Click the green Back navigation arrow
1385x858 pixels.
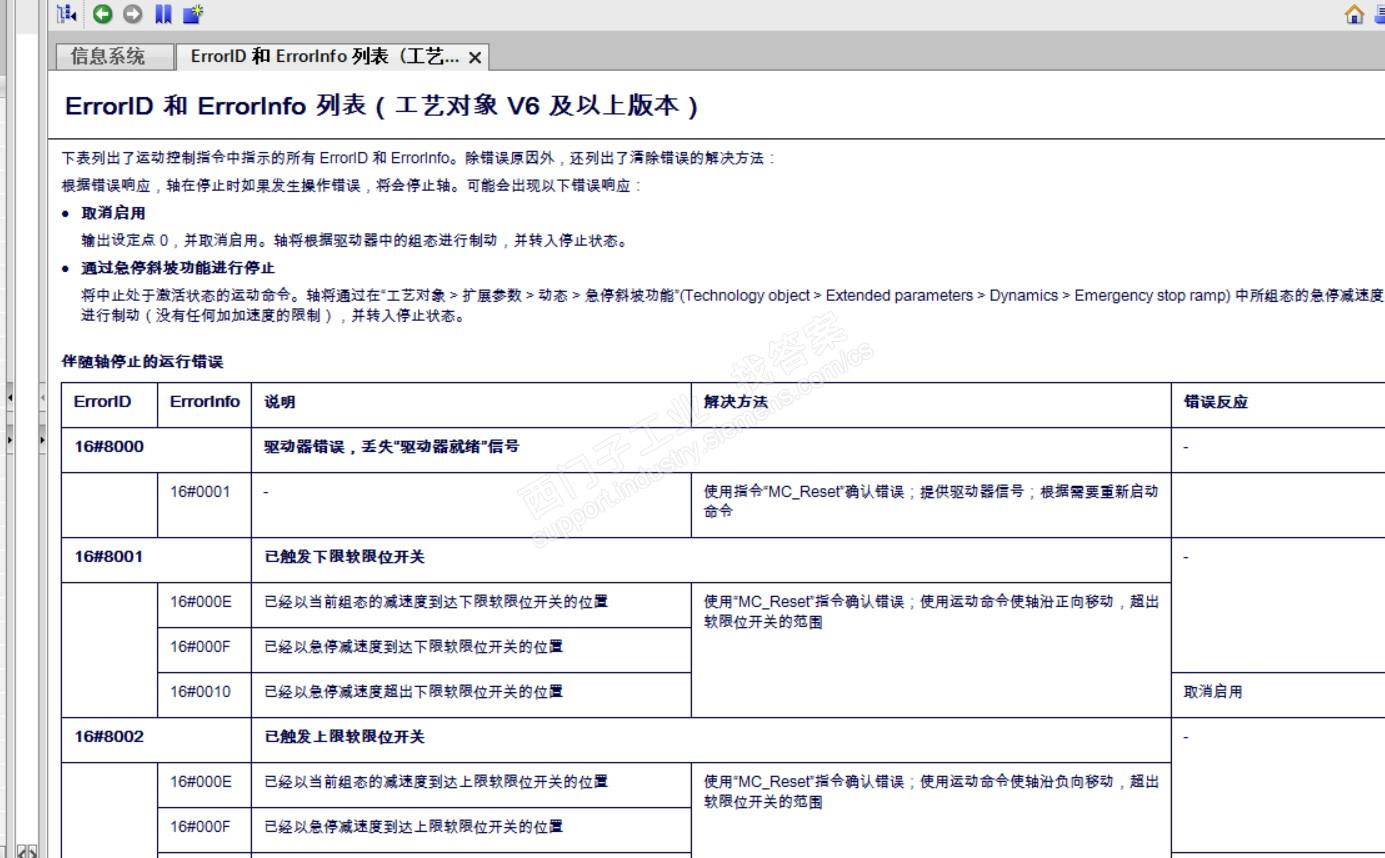tap(102, 14)
